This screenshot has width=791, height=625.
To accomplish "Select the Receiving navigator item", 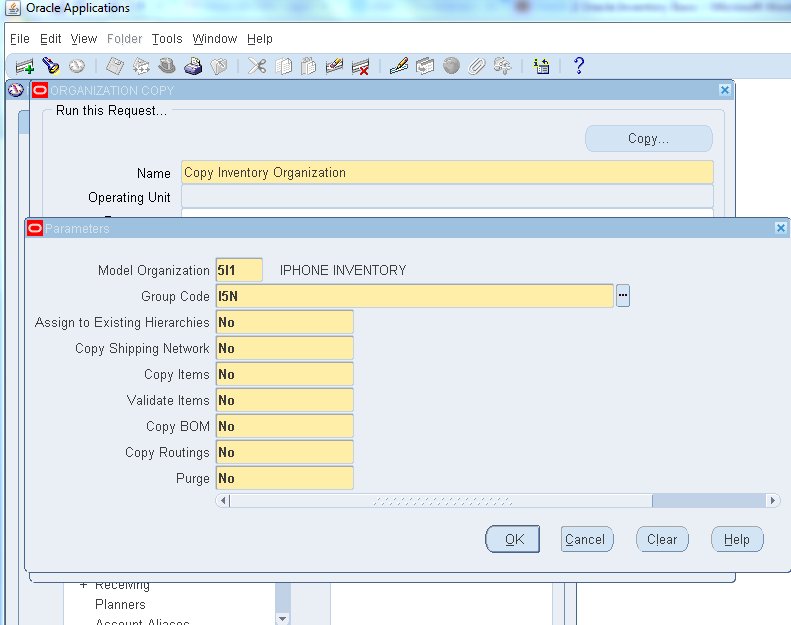I will tap(122, 586).
